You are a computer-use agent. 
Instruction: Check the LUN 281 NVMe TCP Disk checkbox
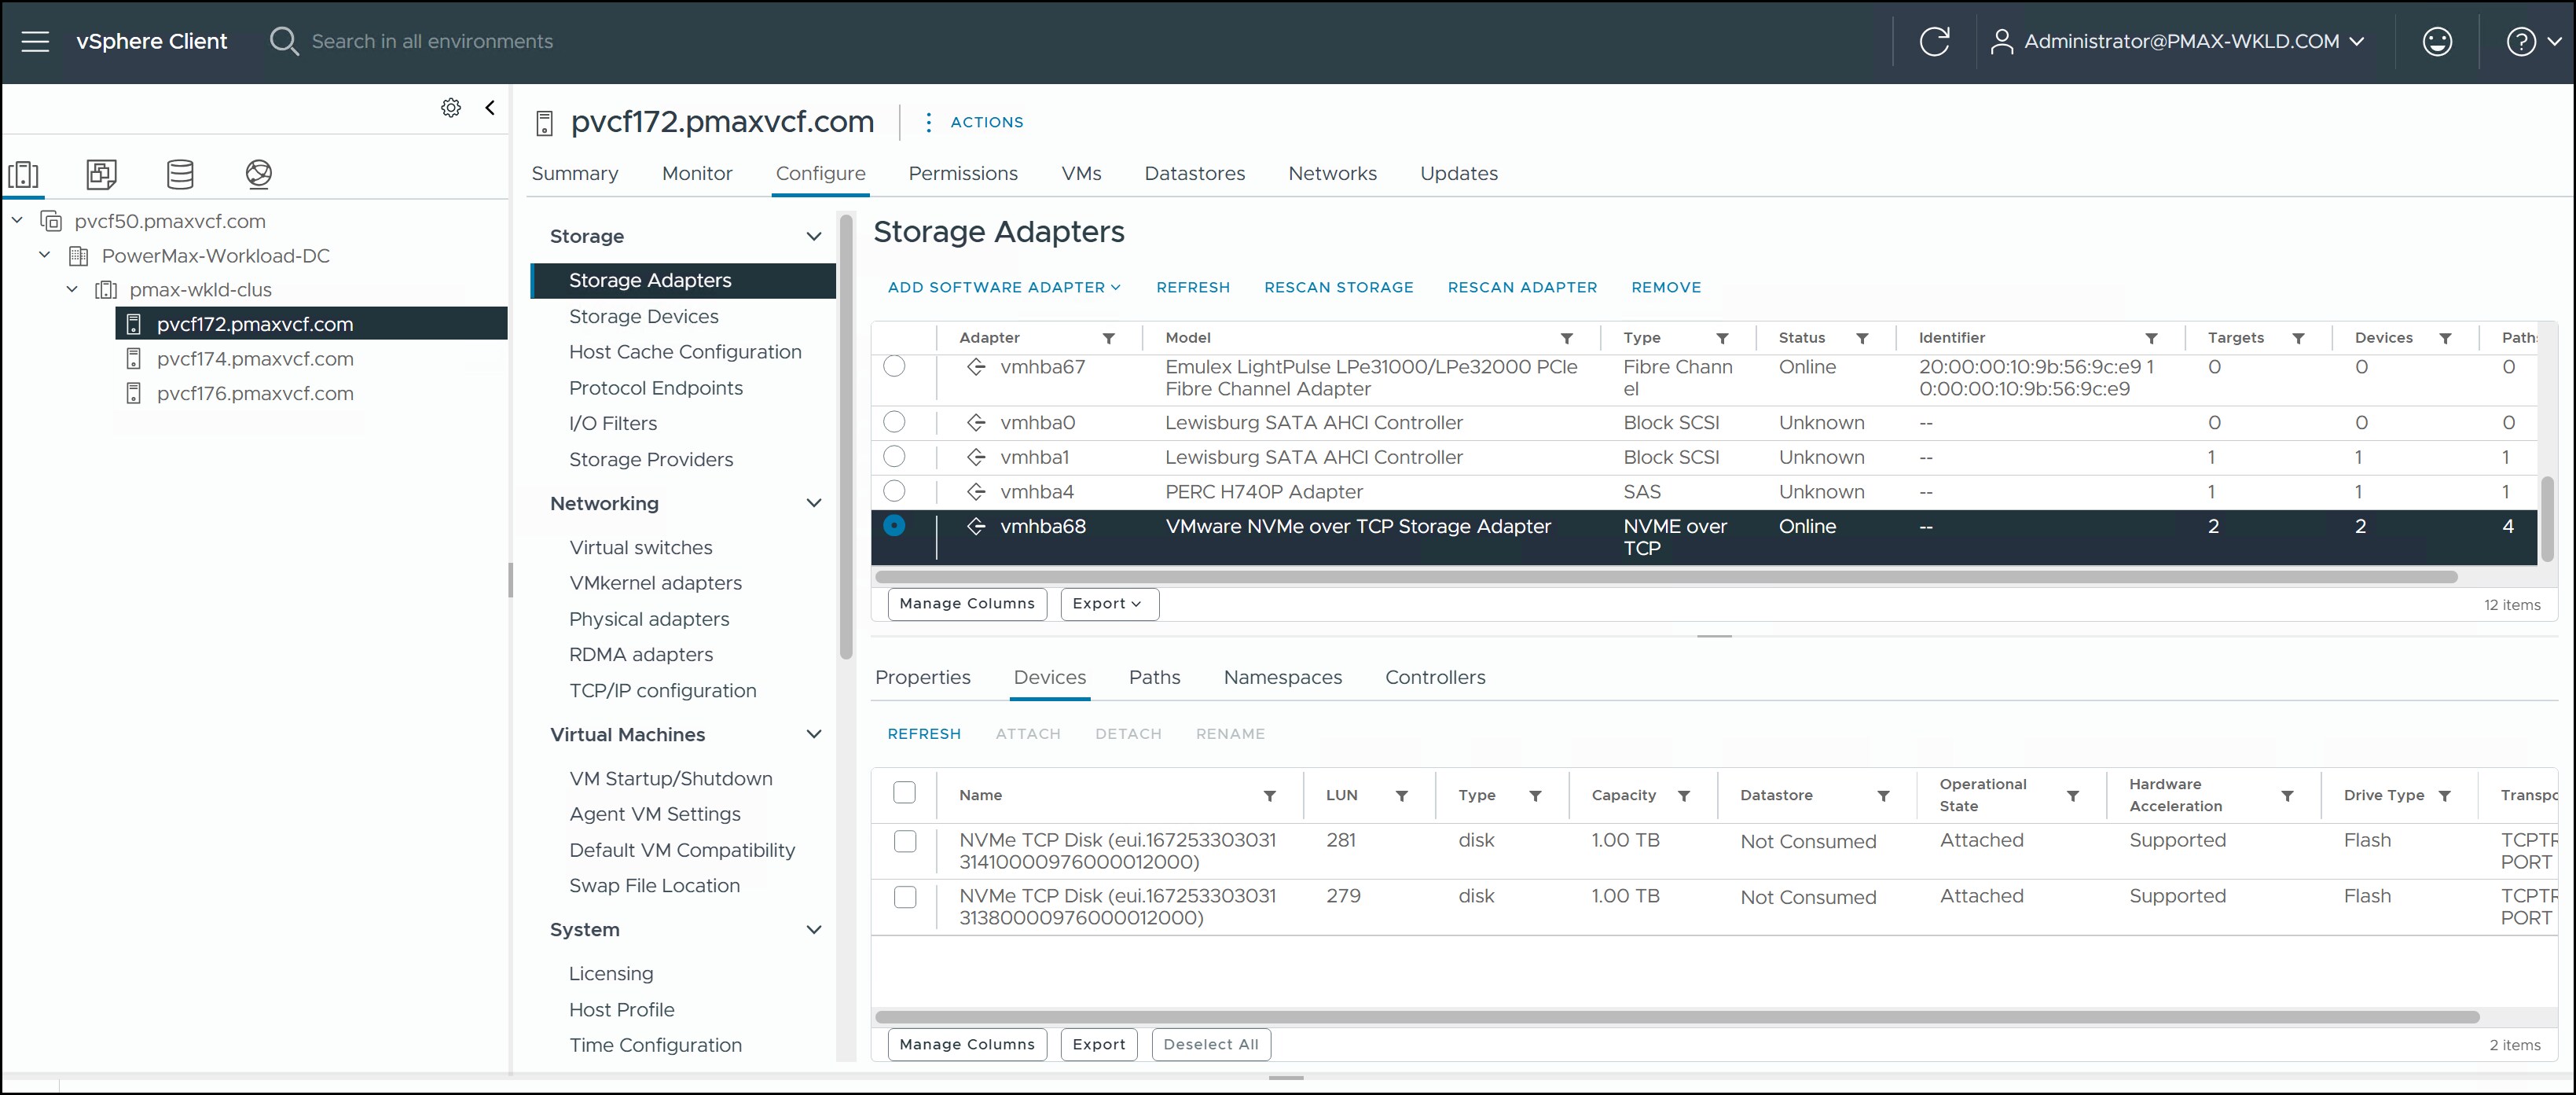(x=905, y=841)
